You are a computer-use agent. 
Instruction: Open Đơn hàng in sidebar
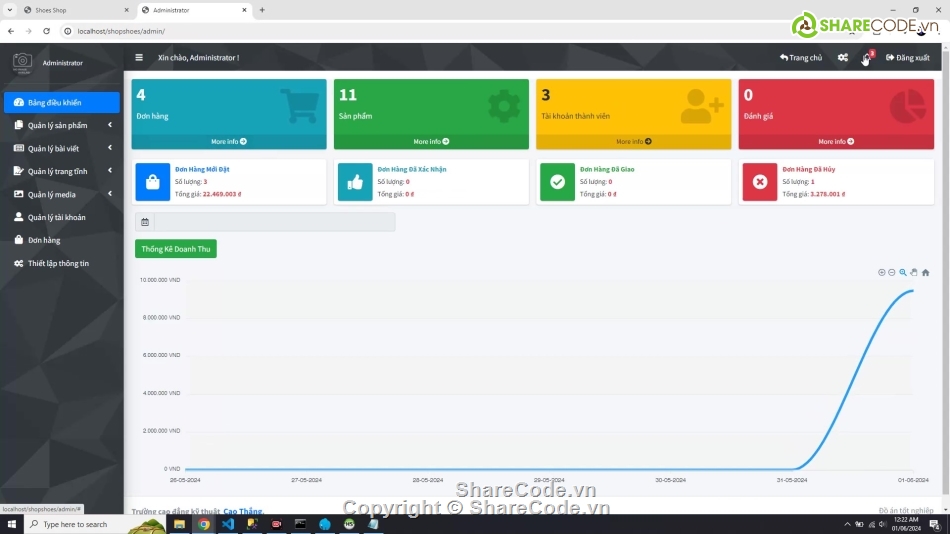click(44, 240)
